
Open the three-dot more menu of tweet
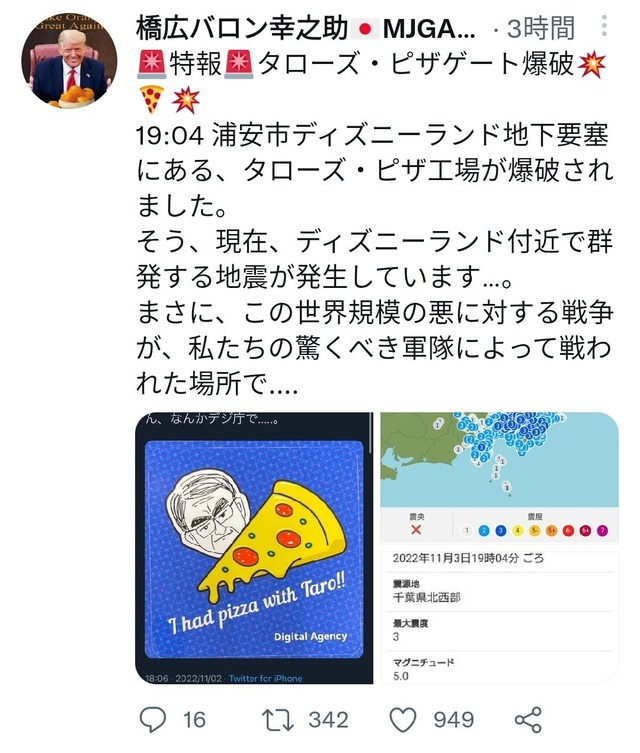[x=604, y=26]
